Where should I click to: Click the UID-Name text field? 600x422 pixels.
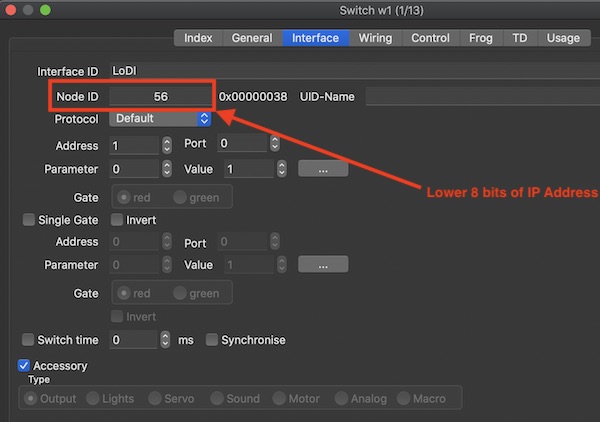point(480,97)
